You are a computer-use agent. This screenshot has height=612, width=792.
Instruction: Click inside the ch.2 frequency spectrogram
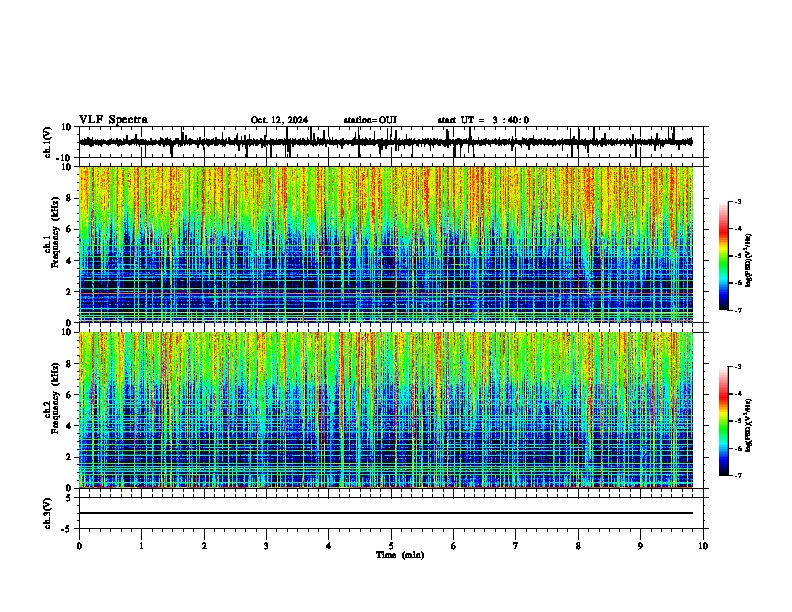point(386,410)
